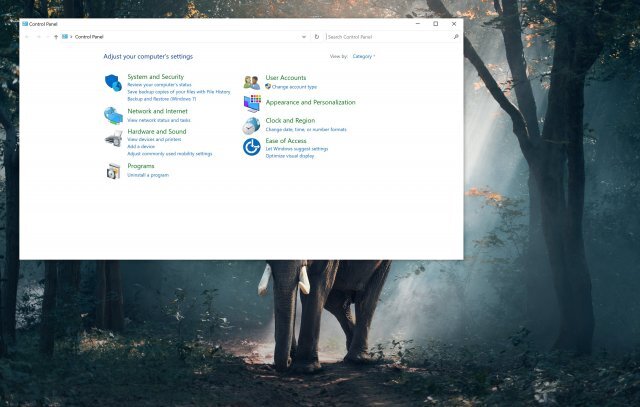Refresh the Control Panel view
Screen dimensions: 640x407
click(317, 37)
